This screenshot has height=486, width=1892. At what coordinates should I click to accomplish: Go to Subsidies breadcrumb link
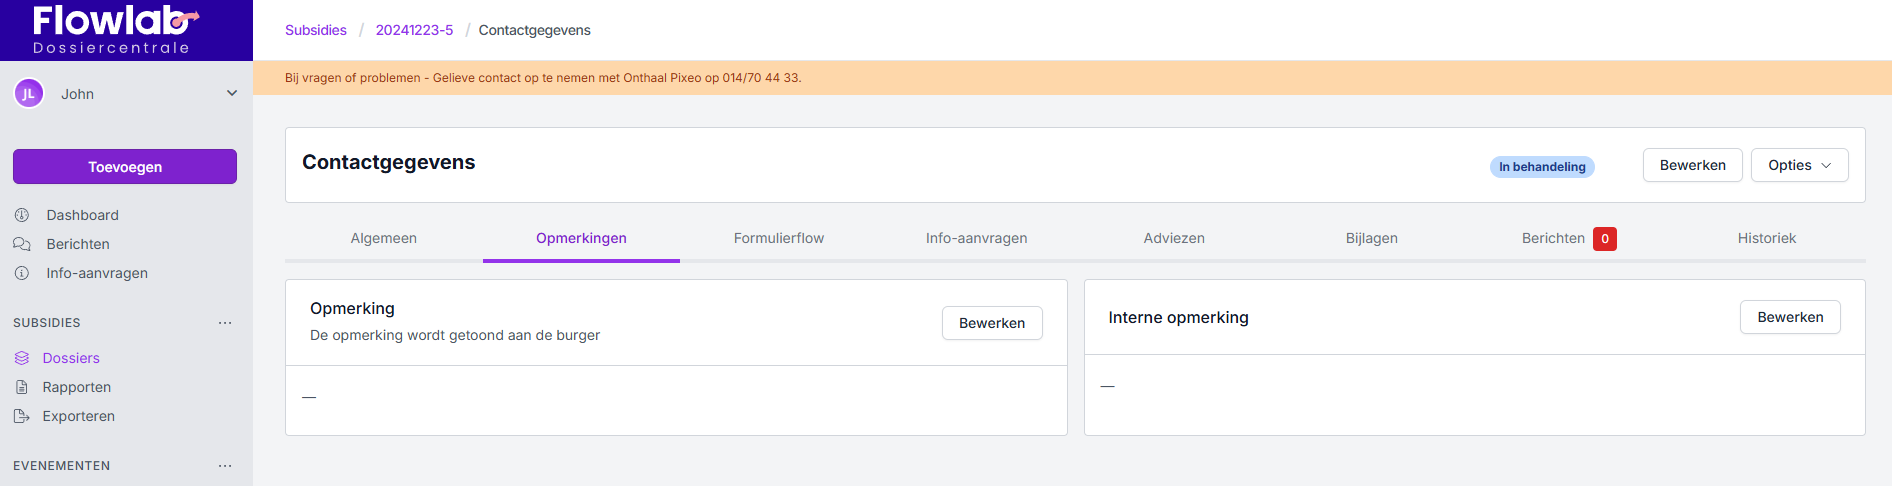(316, 30)
